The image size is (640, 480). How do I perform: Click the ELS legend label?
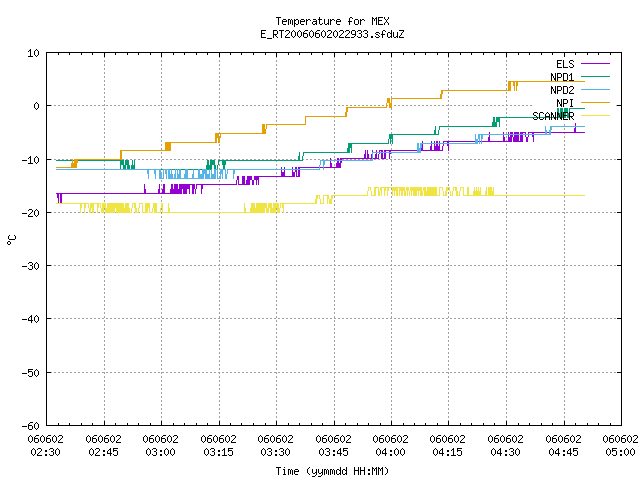(x=565, y=64)
